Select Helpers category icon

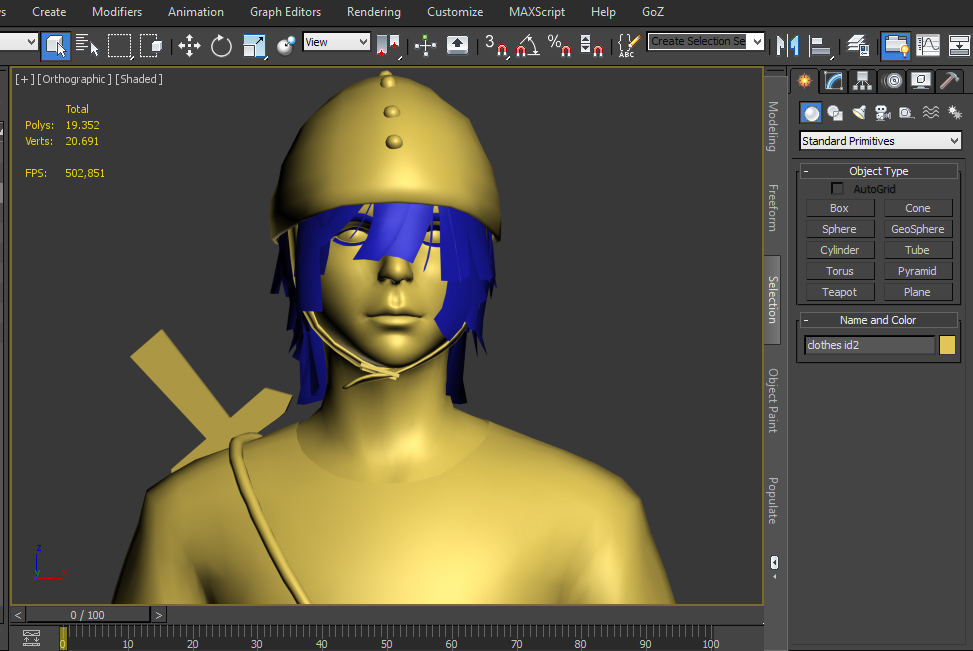tap(906, 113)
